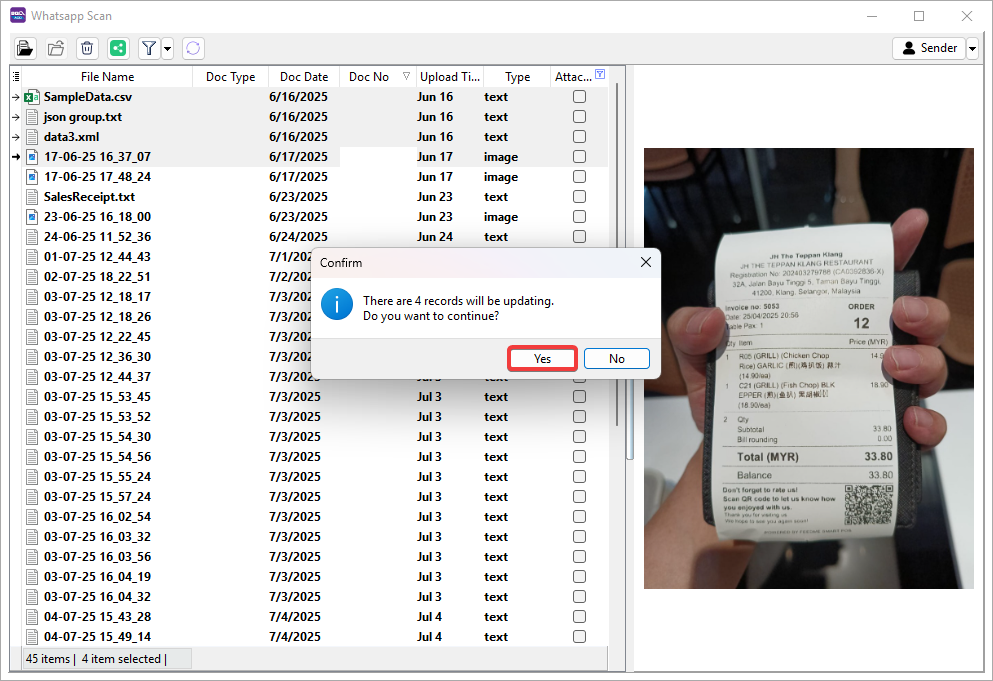The width and height of the screenshot is (993, 681).
Task: Sort by the Doc Date column header
Action: coord(303,77)
